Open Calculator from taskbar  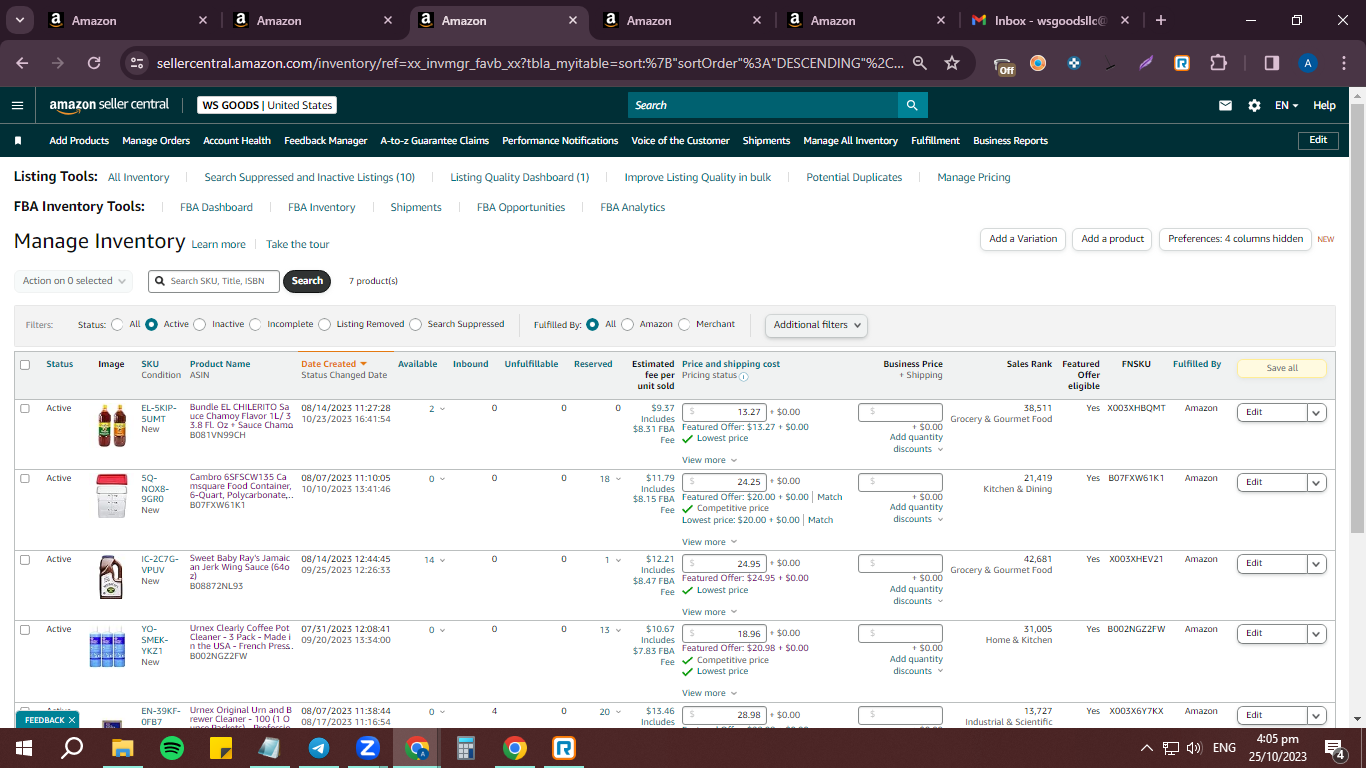[466, 748]
